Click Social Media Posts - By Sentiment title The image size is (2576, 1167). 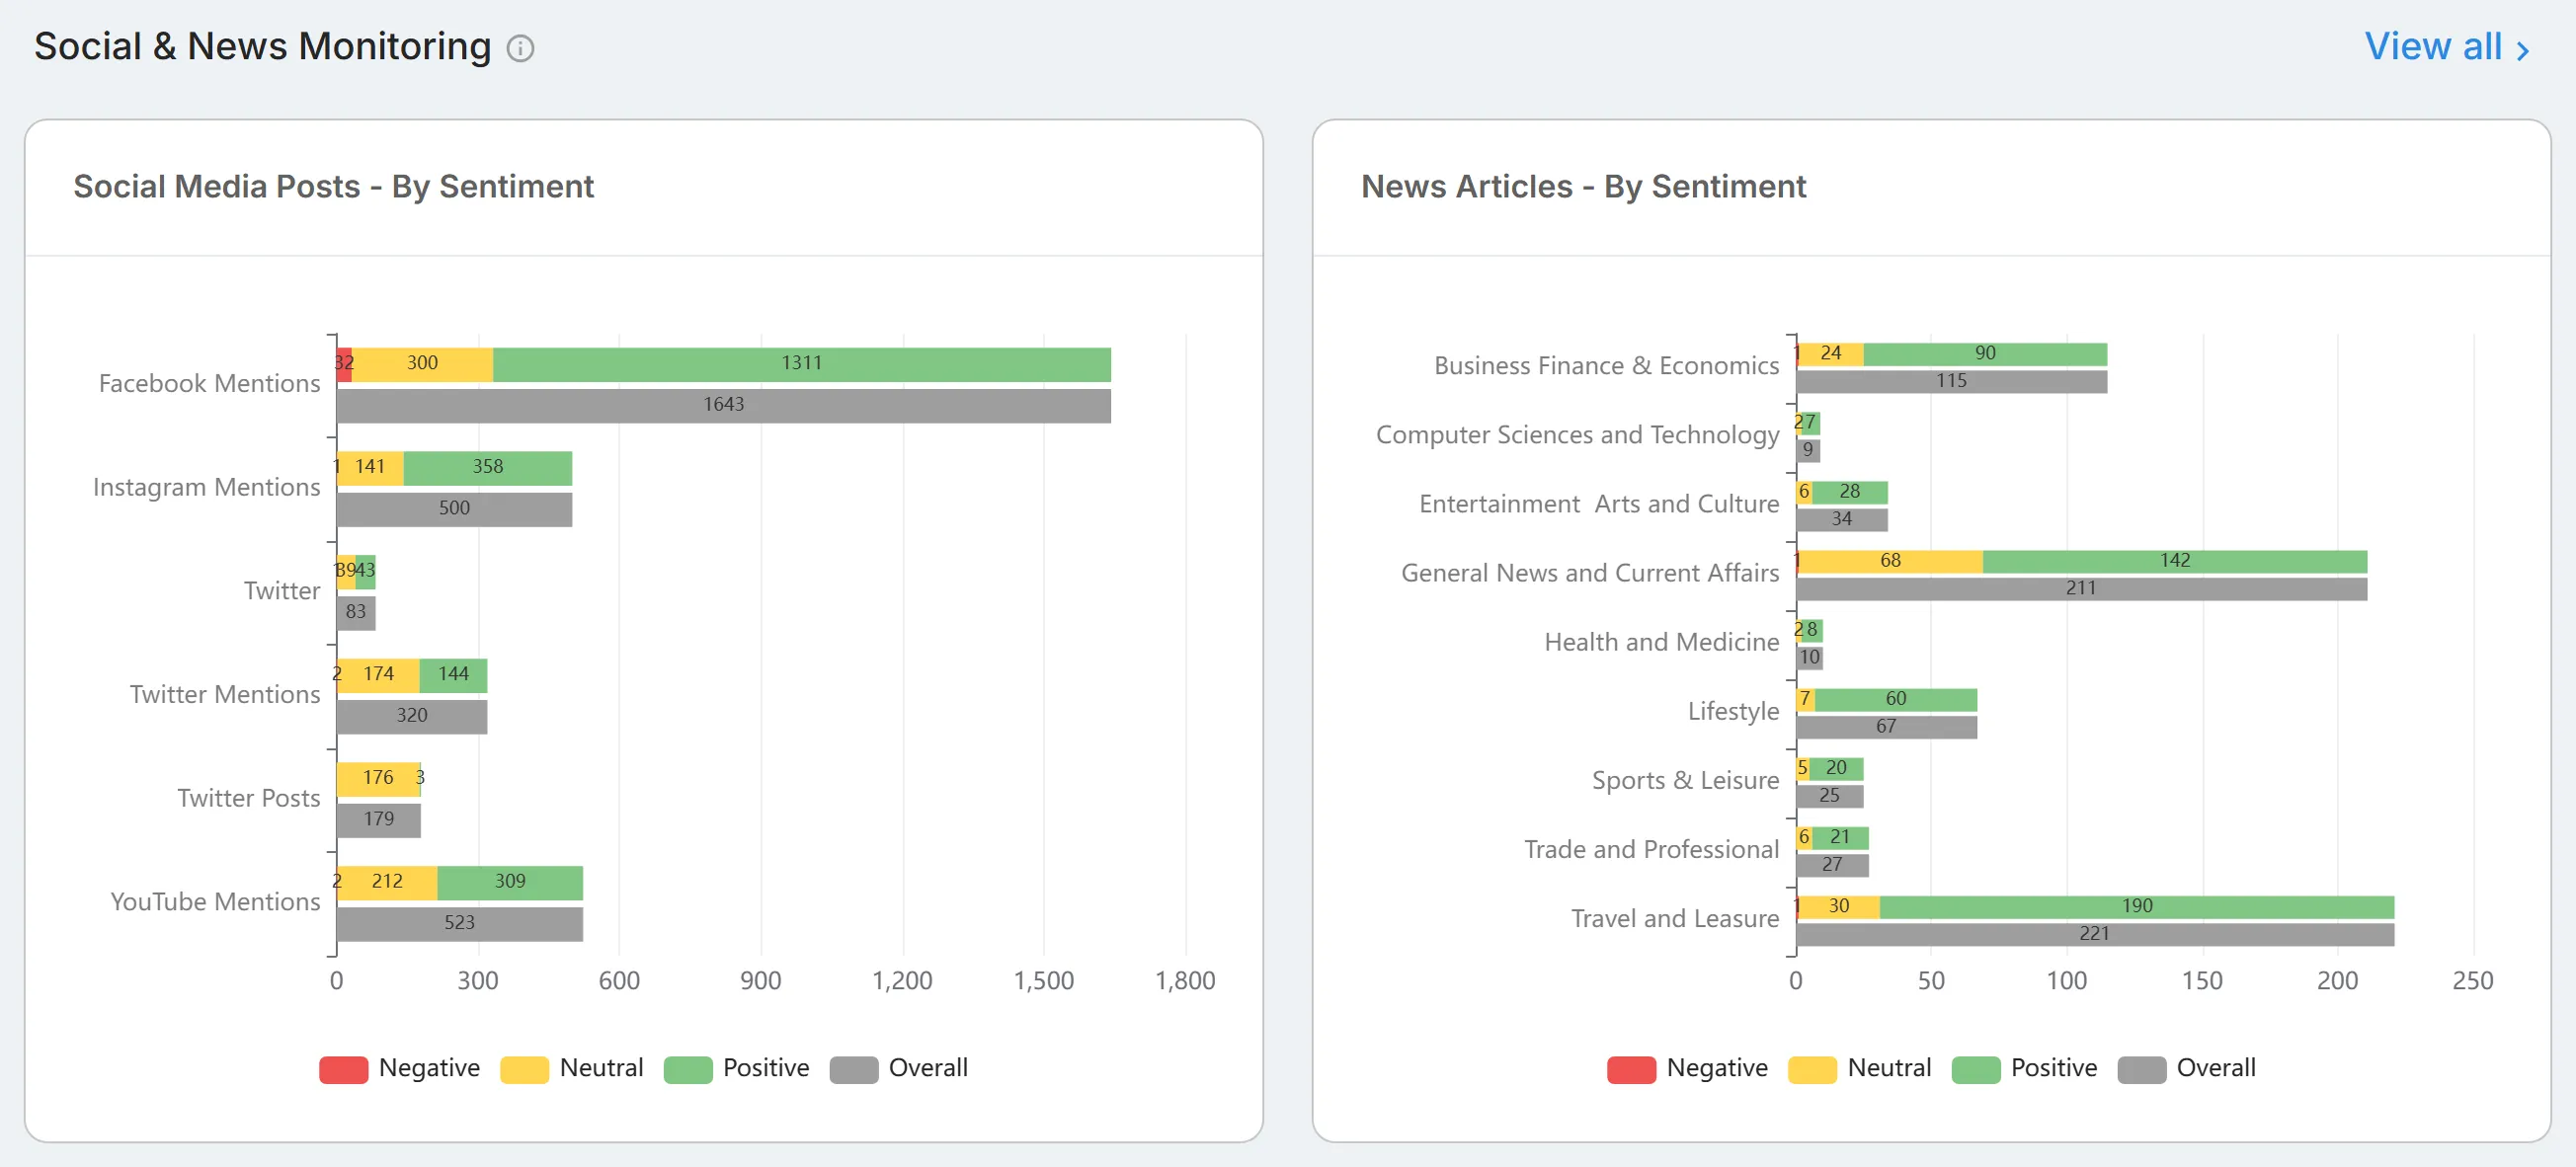[333, 187]
